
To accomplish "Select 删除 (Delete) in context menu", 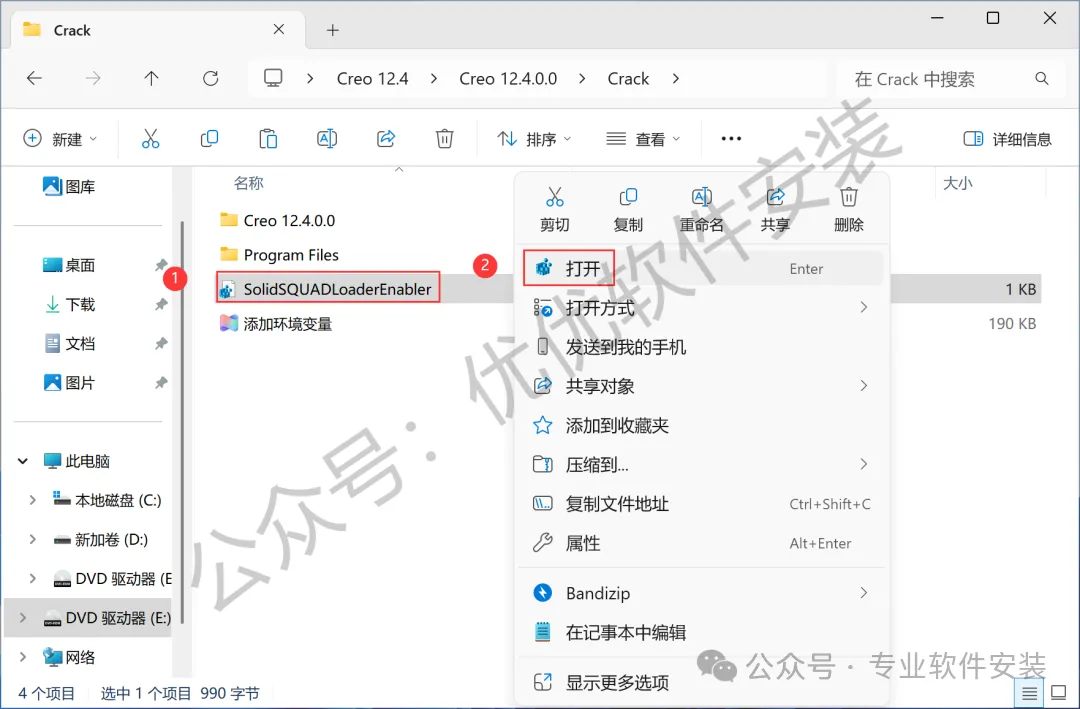I will 849,209.
